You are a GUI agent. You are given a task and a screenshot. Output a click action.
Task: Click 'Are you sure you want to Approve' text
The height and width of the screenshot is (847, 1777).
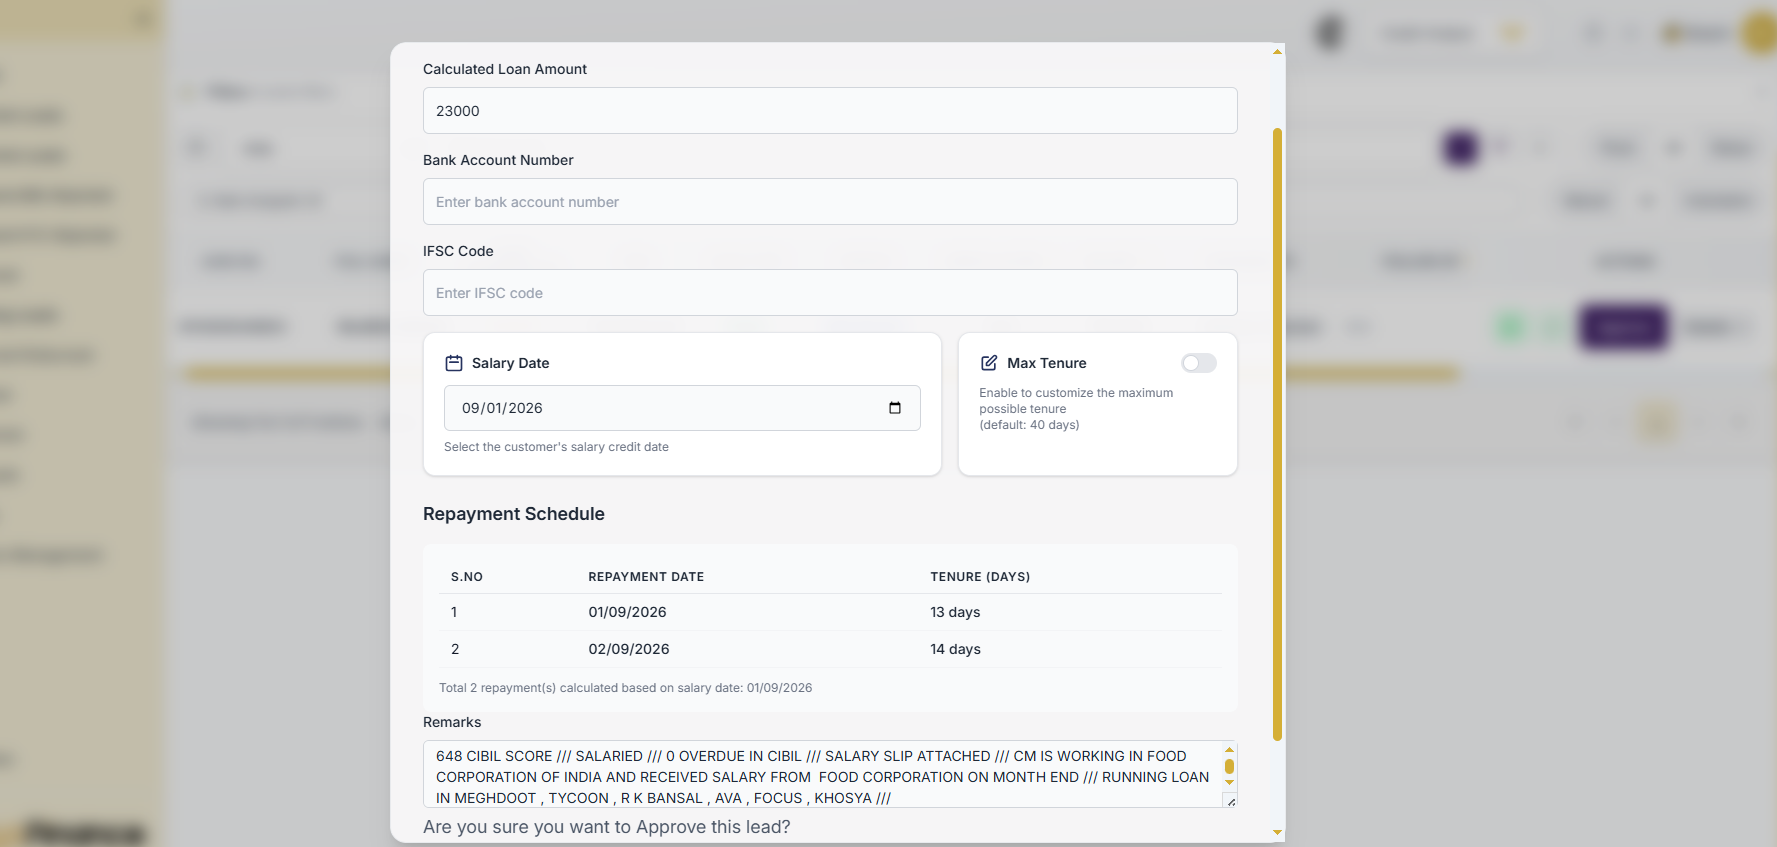coord(607,827)
